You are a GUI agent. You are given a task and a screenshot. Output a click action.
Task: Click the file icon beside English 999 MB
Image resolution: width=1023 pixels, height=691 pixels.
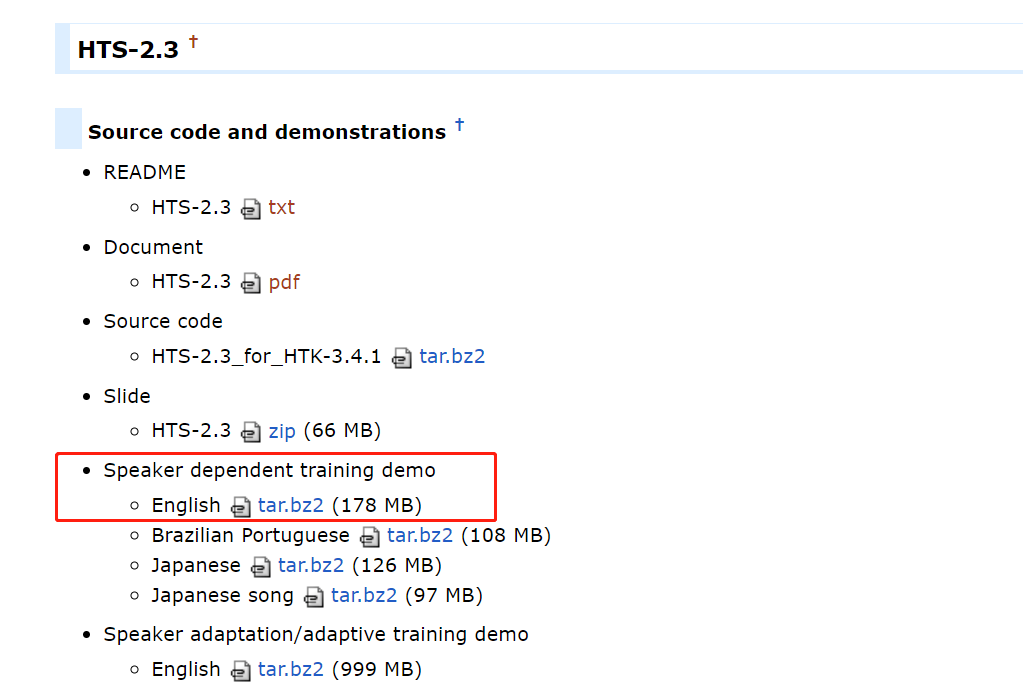pyautogui.click(x=240, y=671)
